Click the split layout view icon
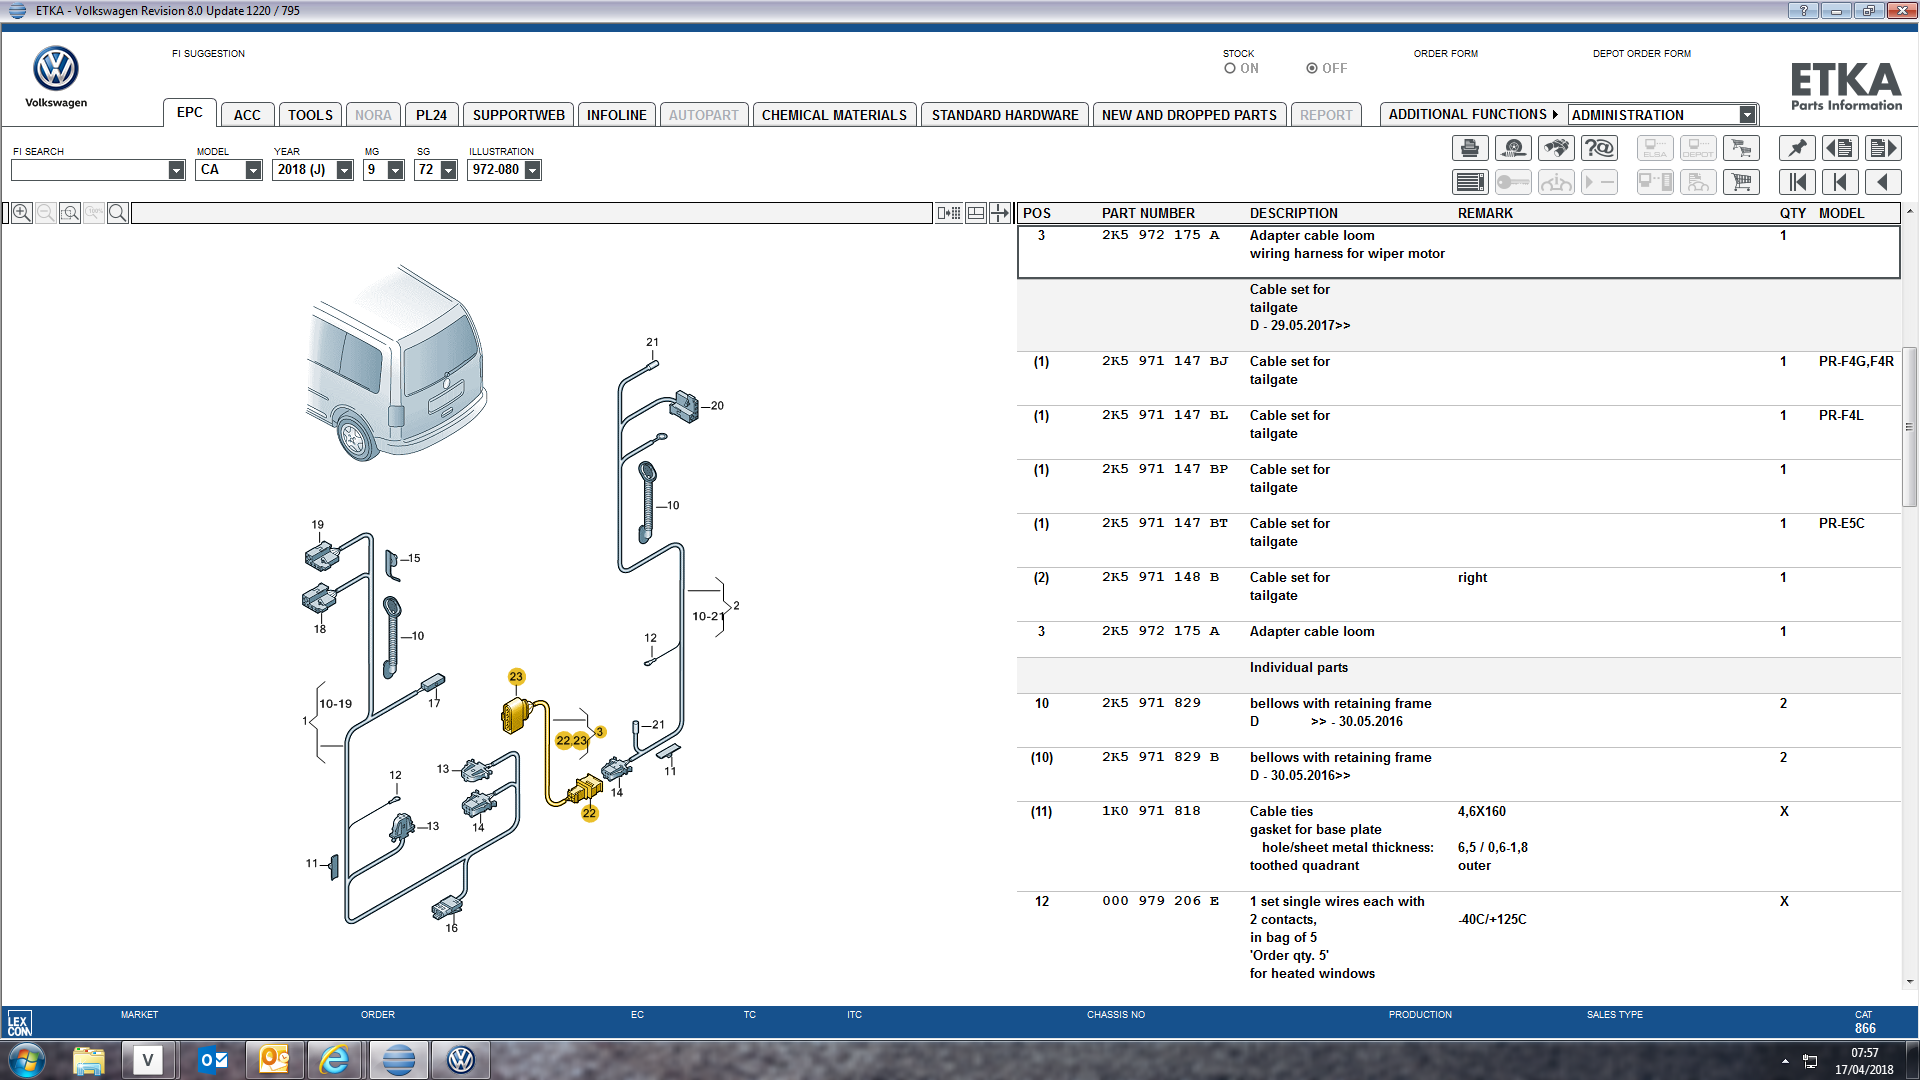Viewport: 1920px width, 1080px height. pyautogui.click(x=976, y=213)
